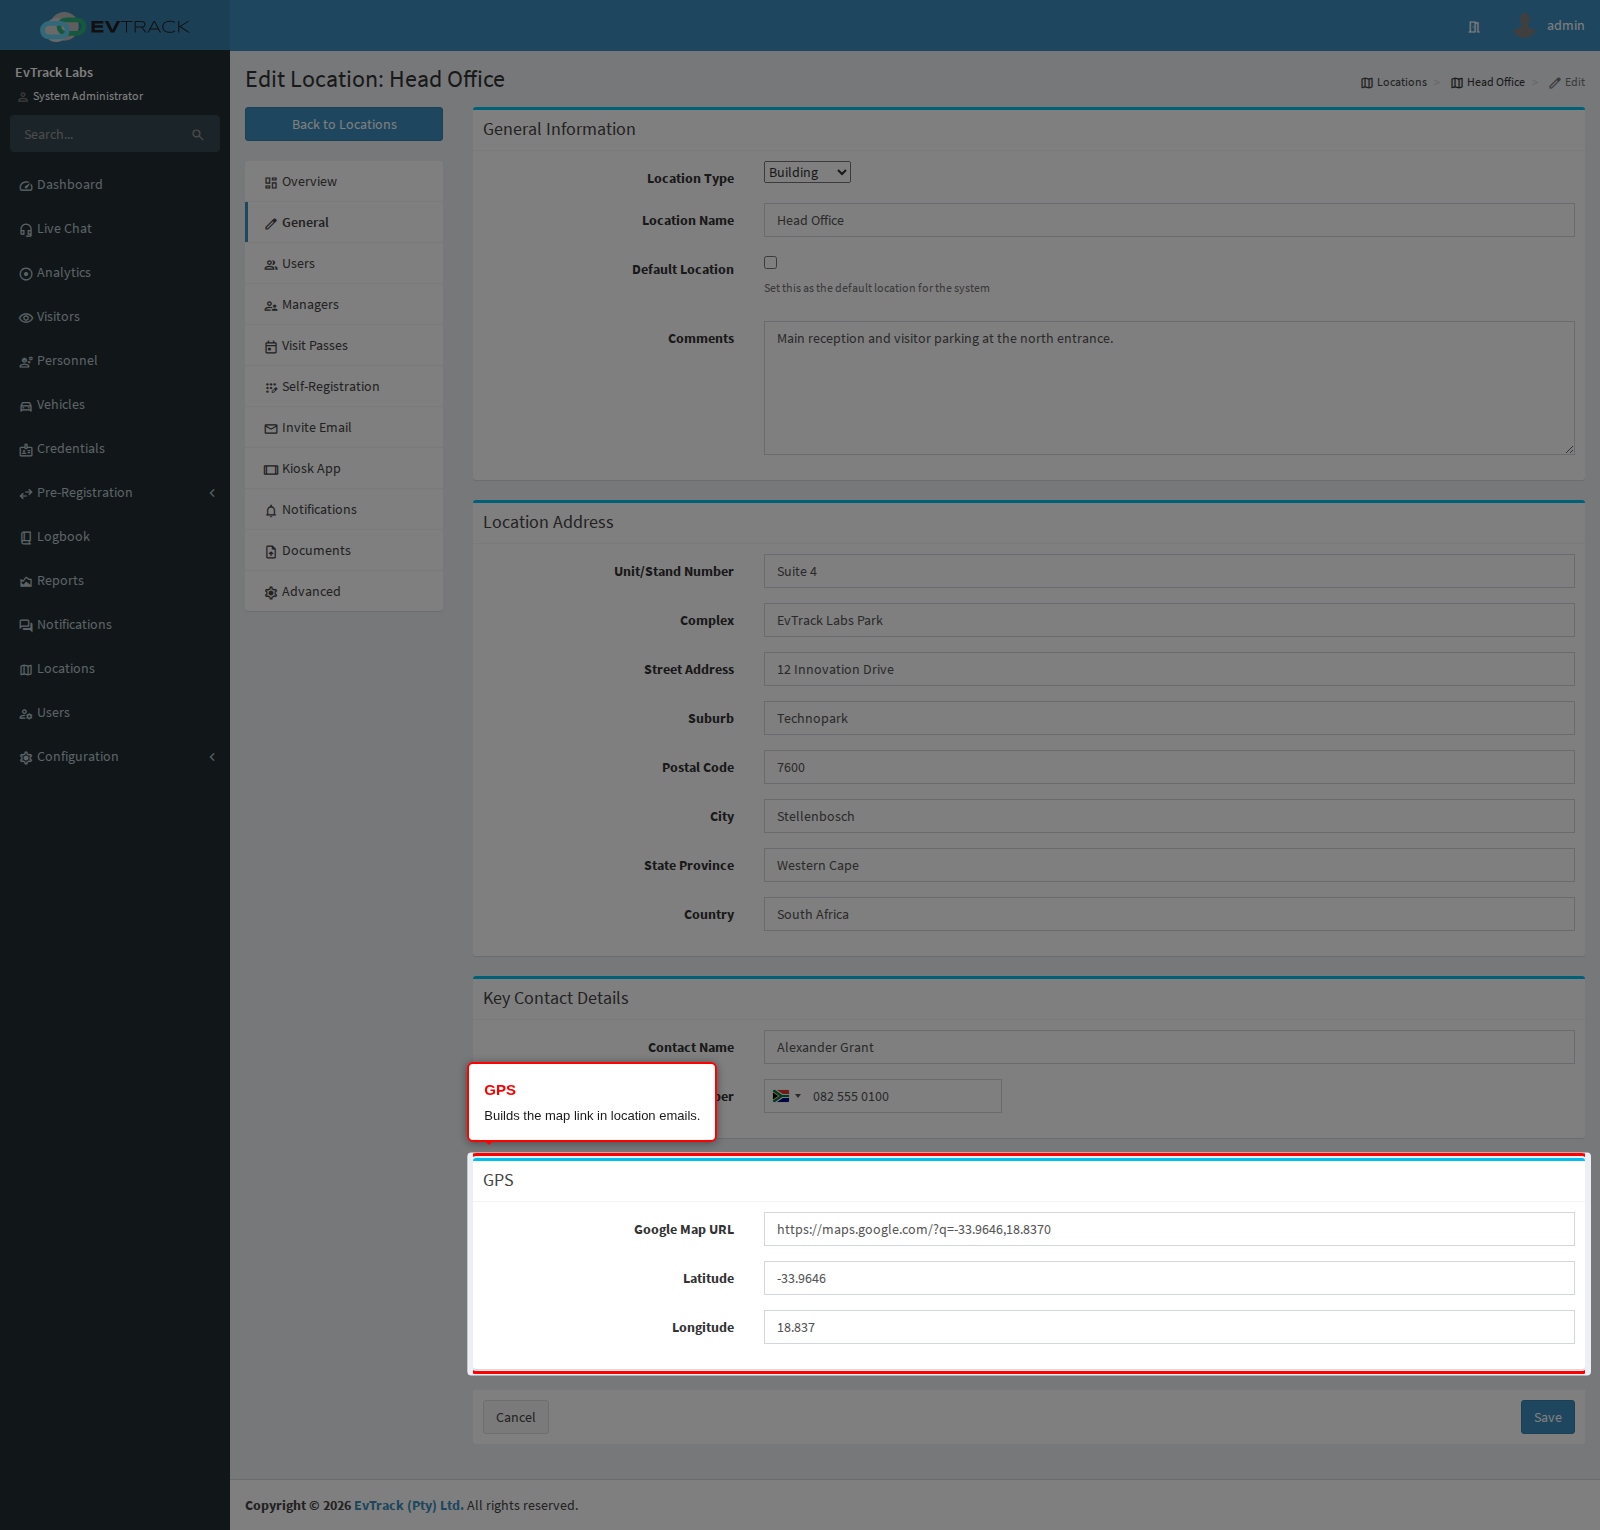Click the Longitude input field
Image resolution: width=1600 pixels, height=1530 pixels.
(1169, 1327)
